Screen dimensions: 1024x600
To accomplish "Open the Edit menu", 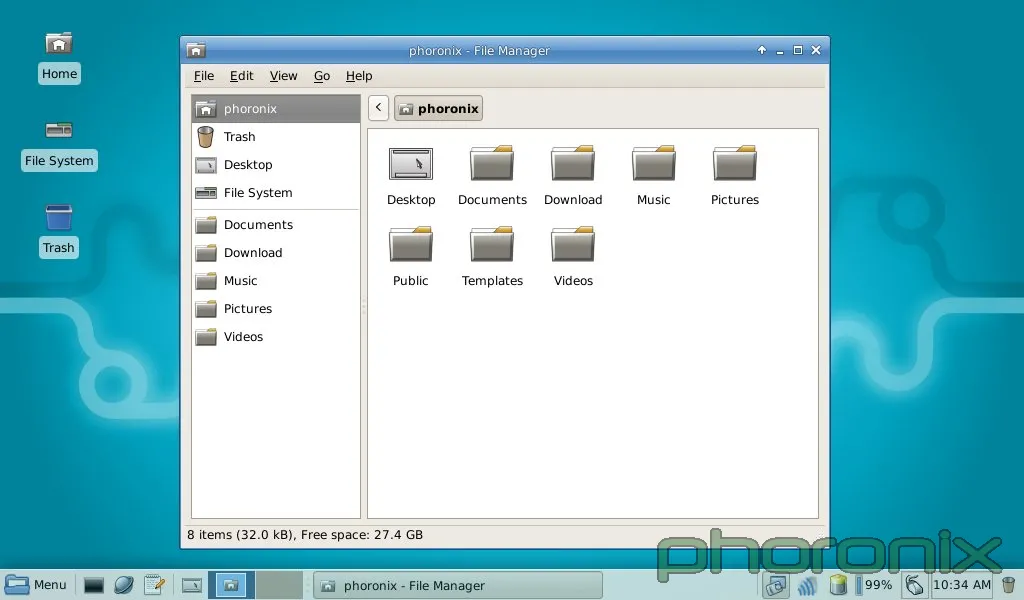I will [x=241, y=76].
